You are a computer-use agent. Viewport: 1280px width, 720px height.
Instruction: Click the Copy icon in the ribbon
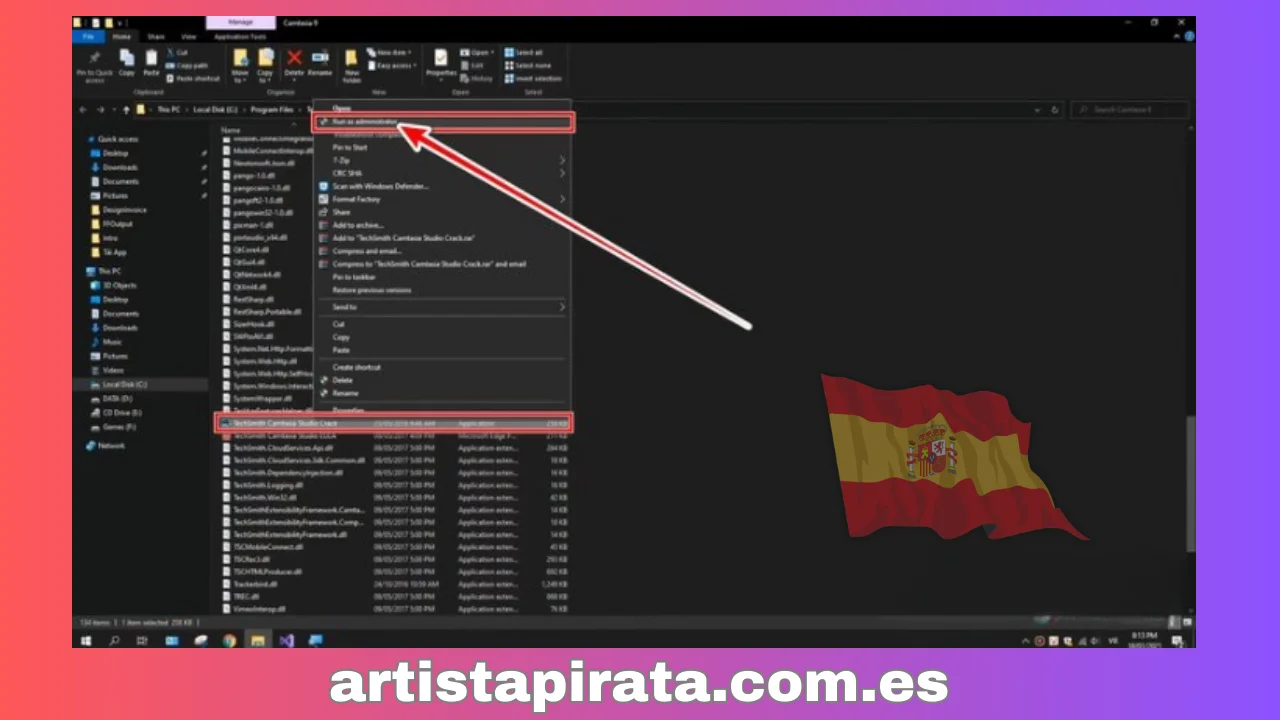[x=127, y=59]
